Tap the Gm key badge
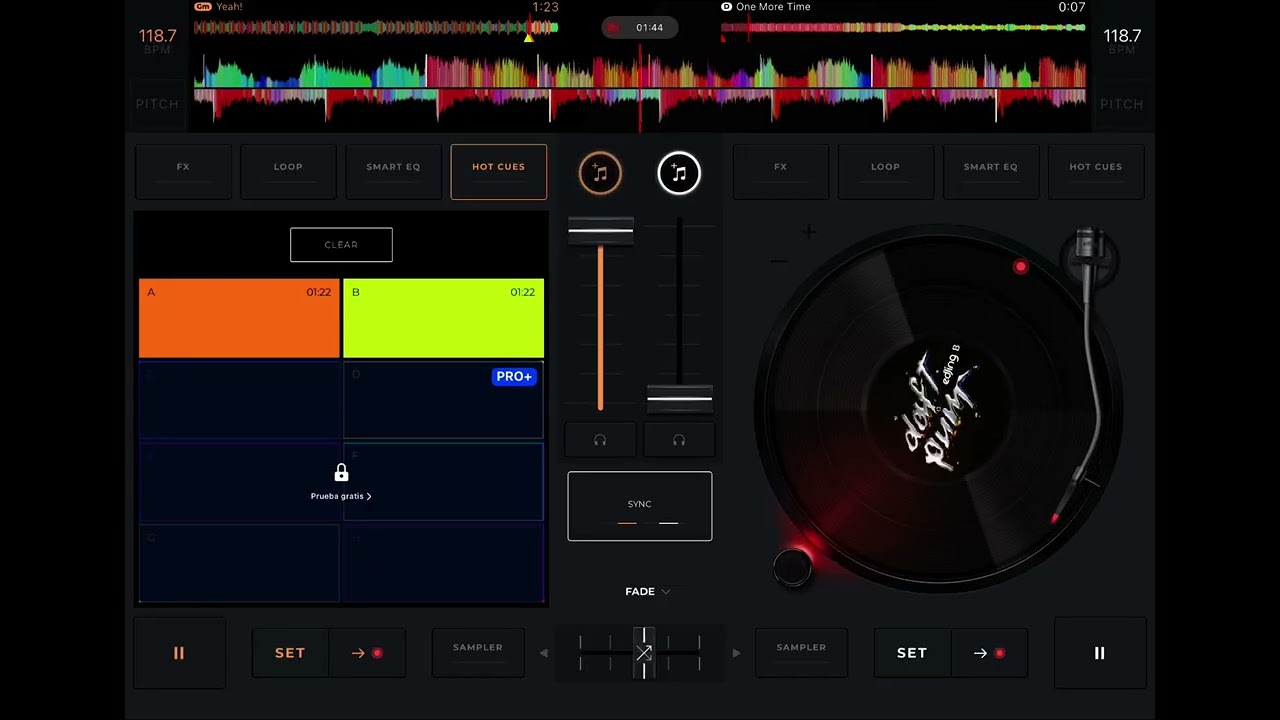The height and width of the screenshot is (720, 1280). pyautogui.click(x=203, y=7)
